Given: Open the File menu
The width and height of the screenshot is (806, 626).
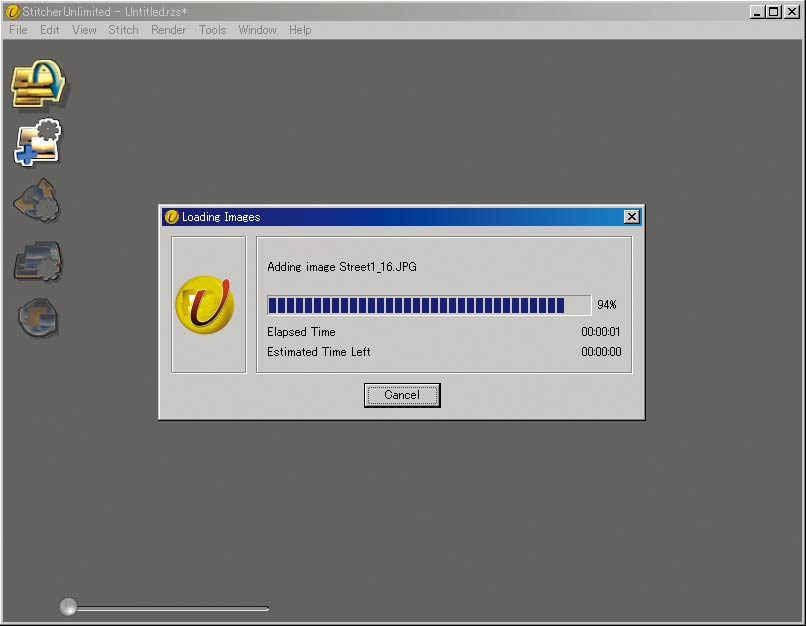Looking at the screenshot, I should (x=18, y=30).
